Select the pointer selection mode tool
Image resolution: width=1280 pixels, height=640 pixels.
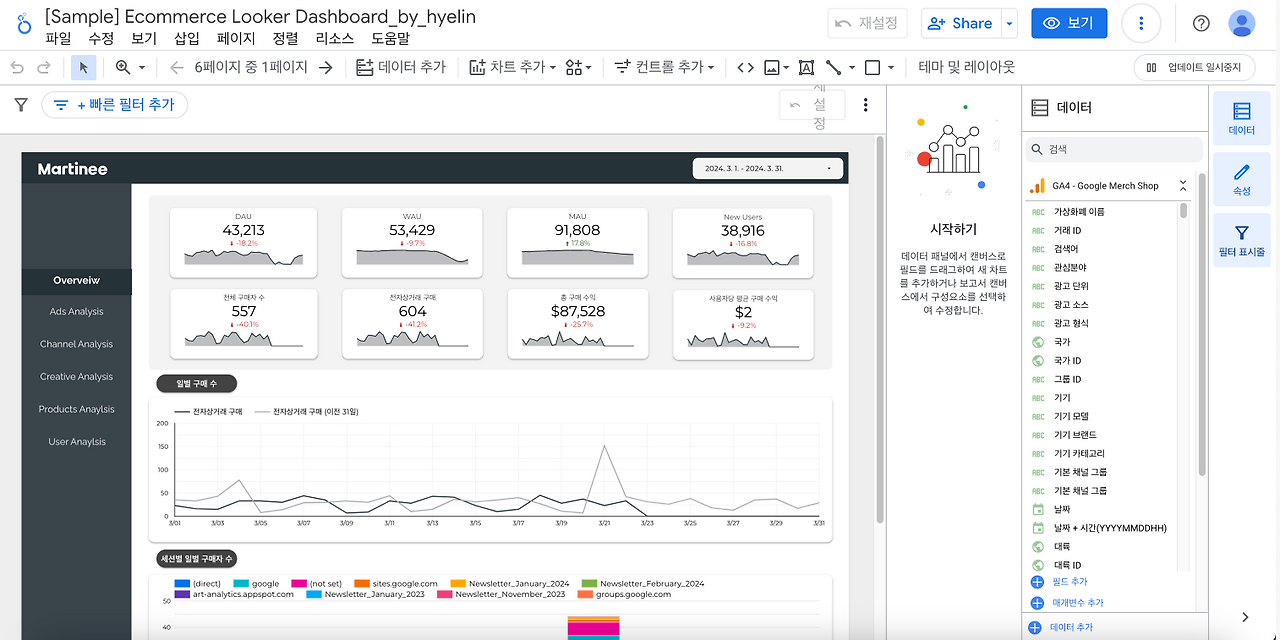pos(84,67)
